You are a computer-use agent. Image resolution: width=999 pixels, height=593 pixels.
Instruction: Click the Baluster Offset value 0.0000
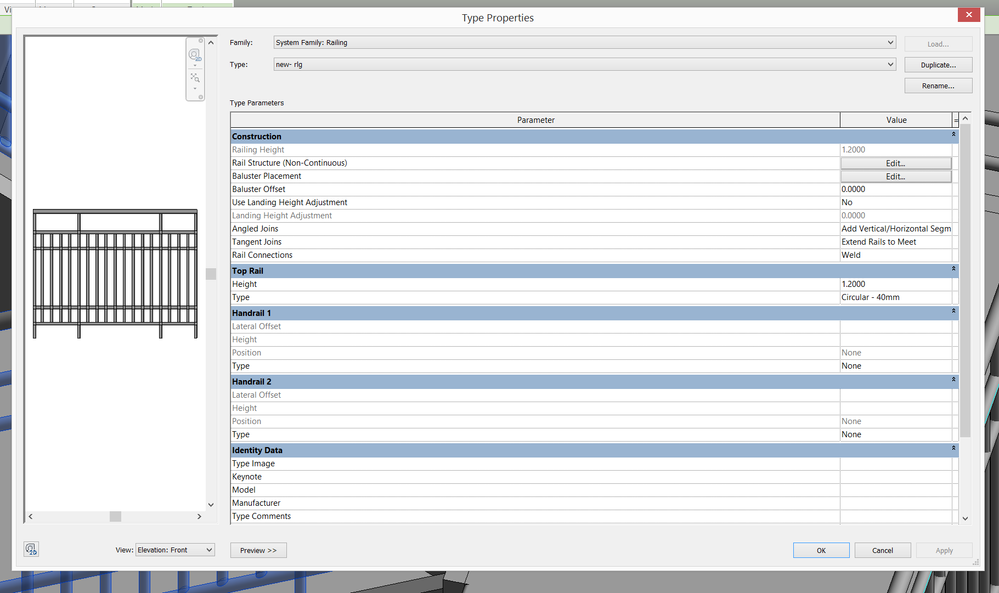coord(896,189)
